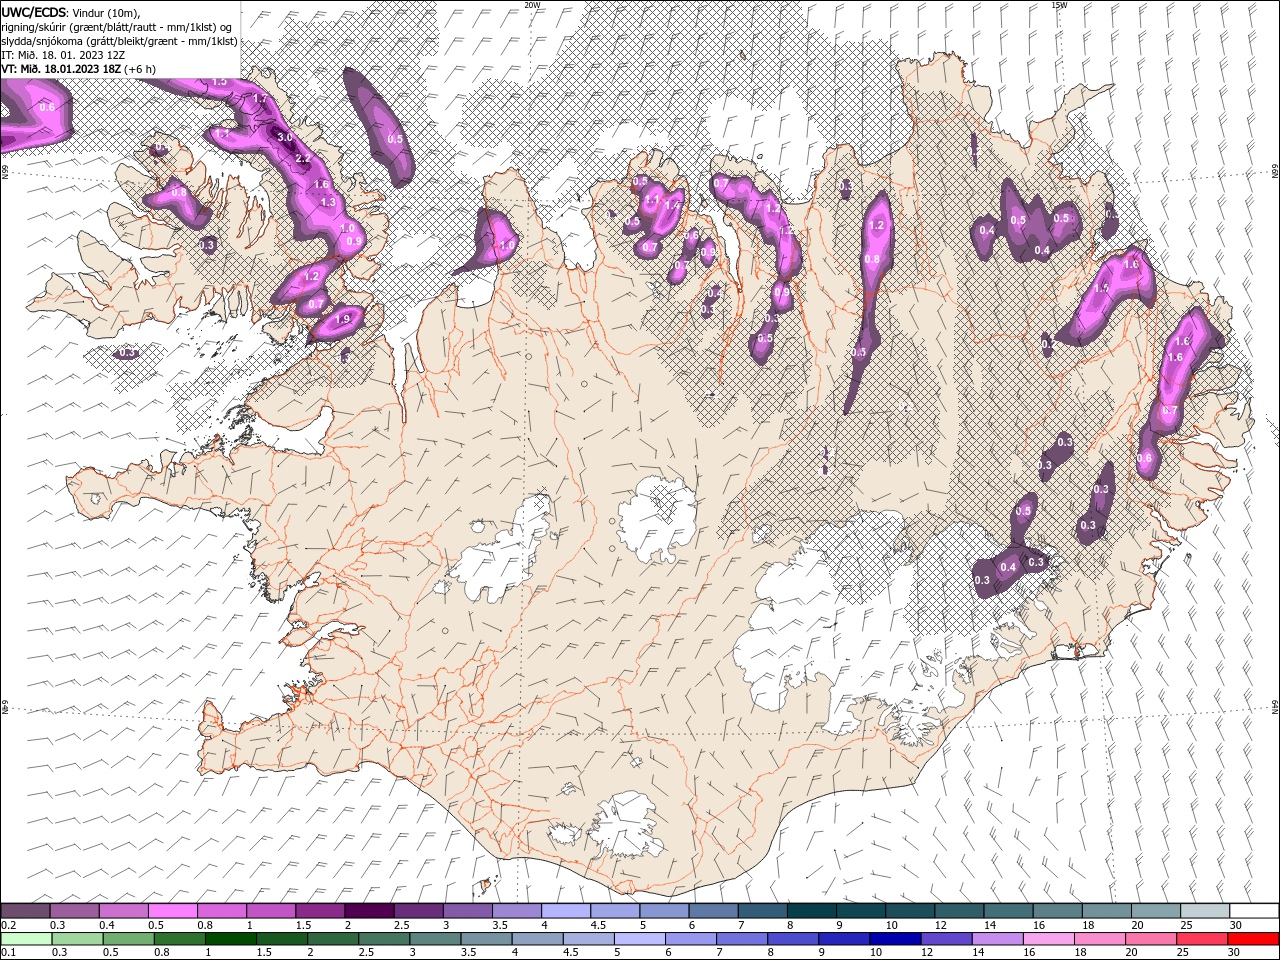Select dark teal upper swatch between 8 and 9
The height and width of the screenshot is (960, 1280).
(x=812, y=911)
